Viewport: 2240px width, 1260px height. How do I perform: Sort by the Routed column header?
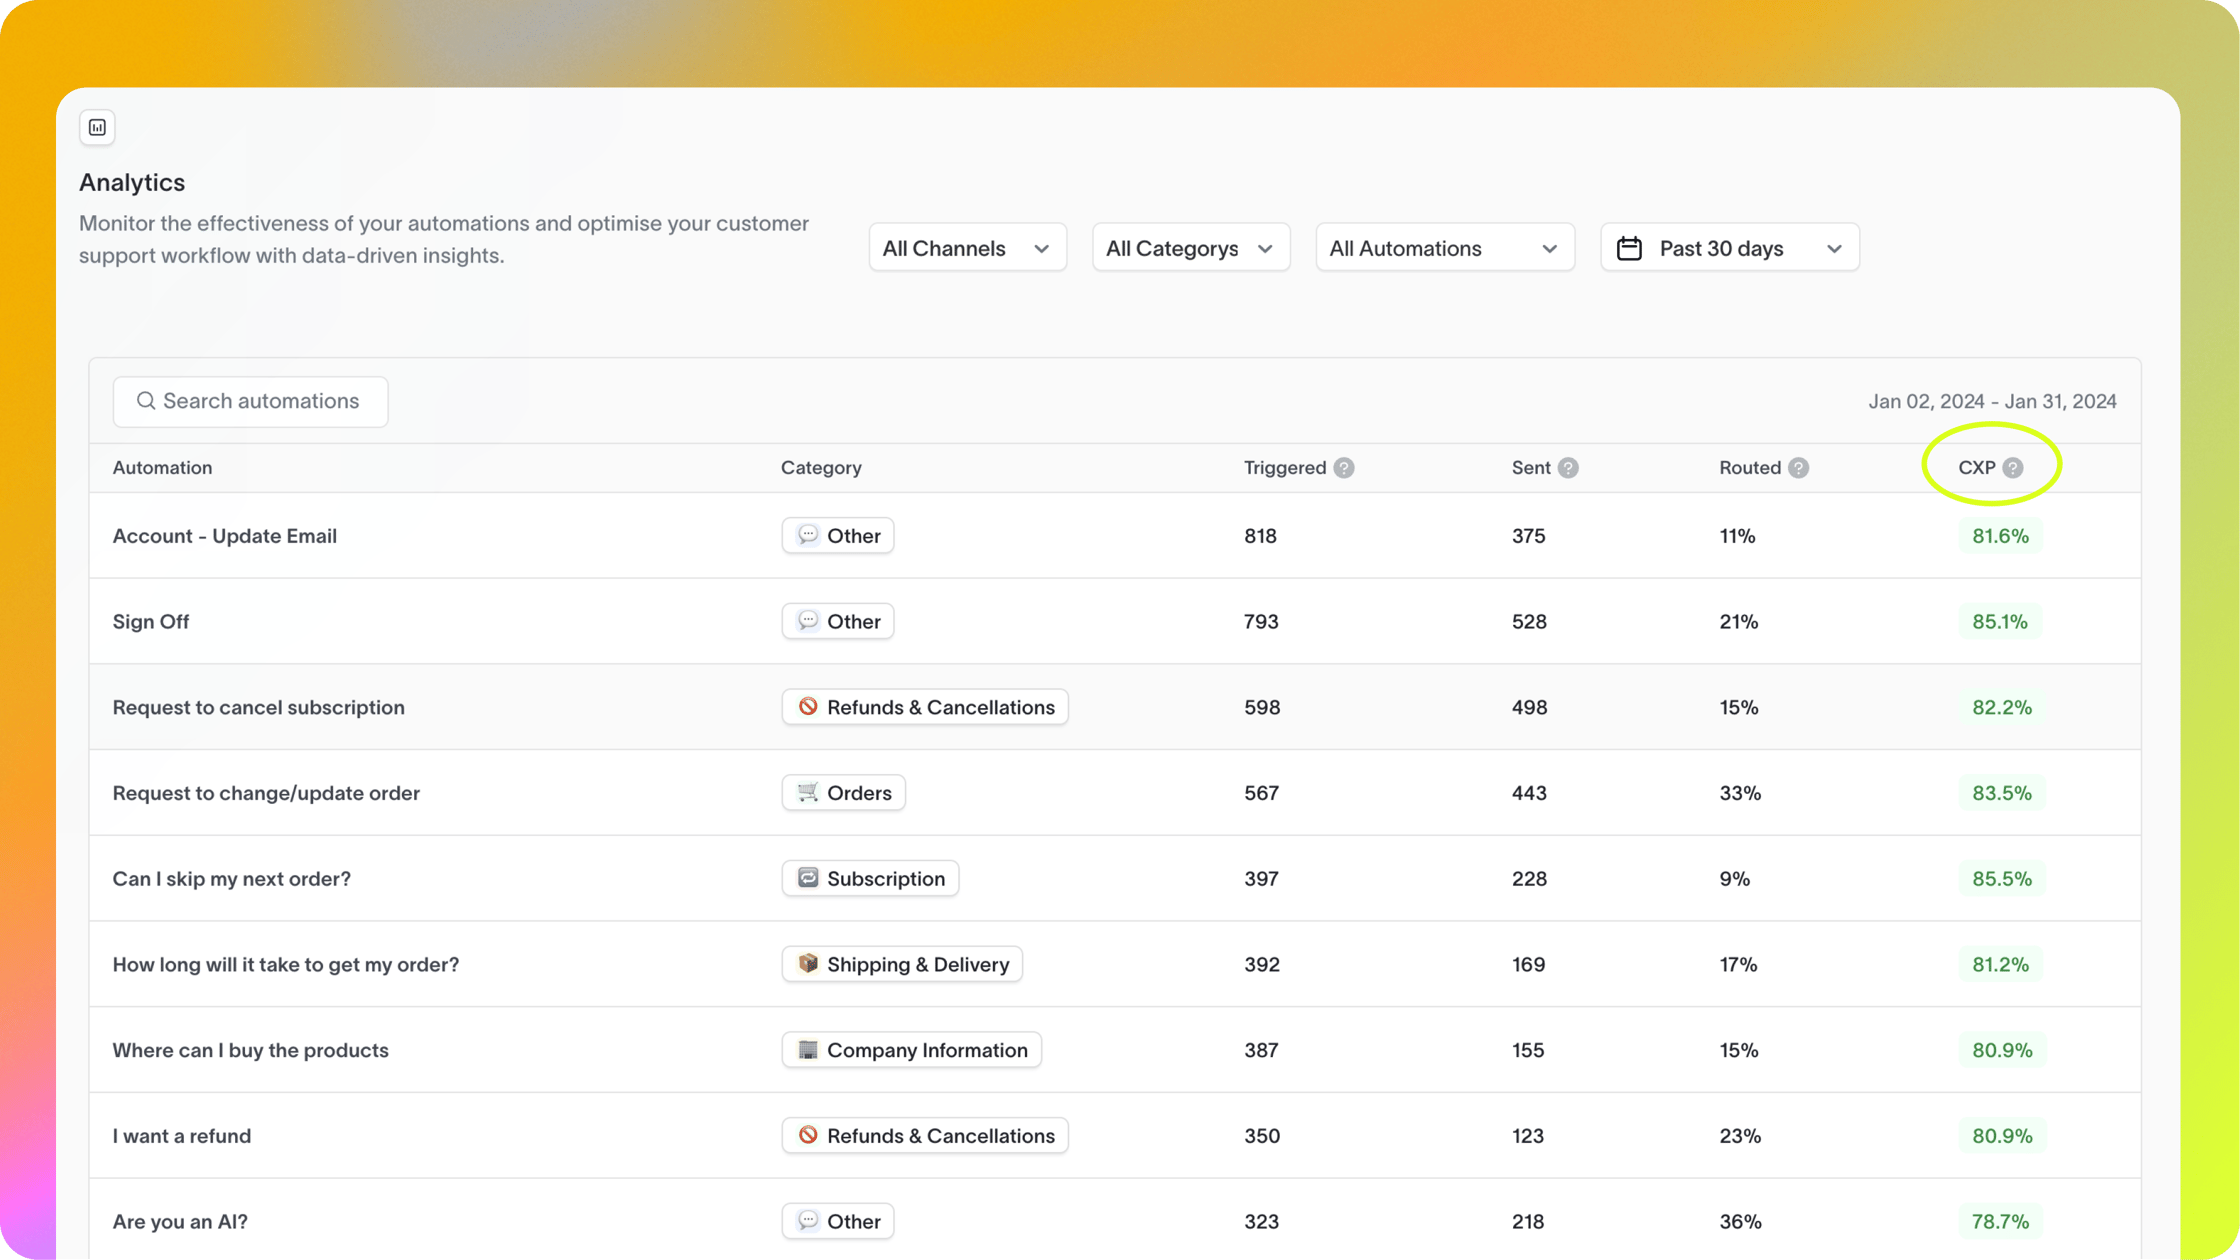1750,468
